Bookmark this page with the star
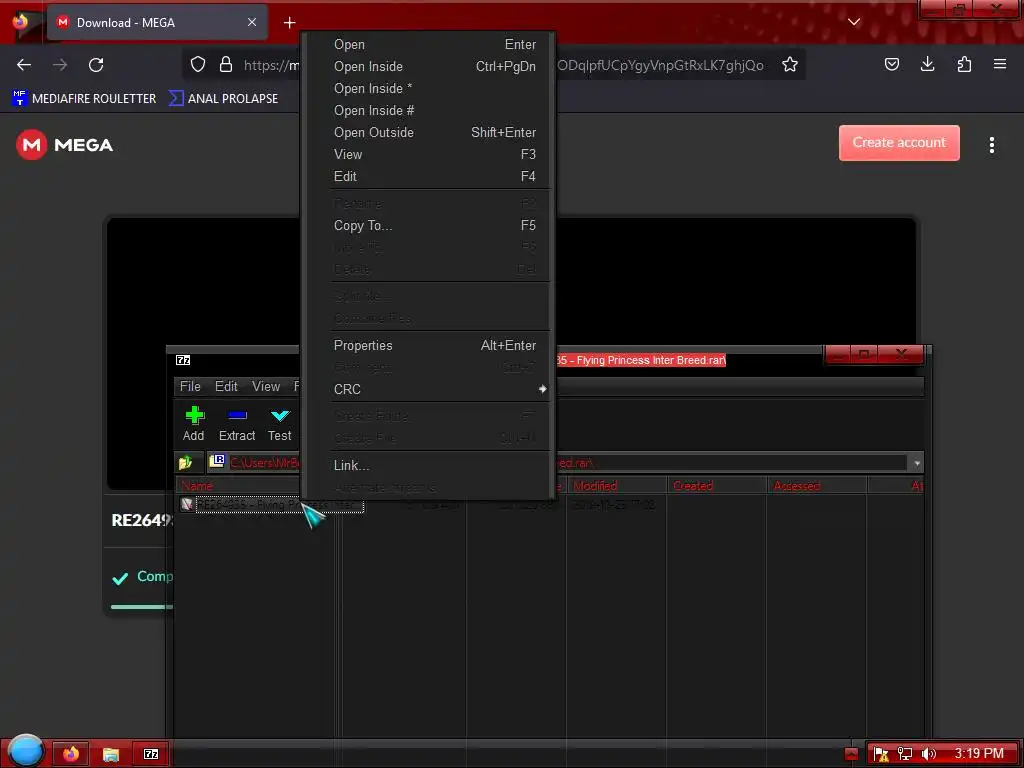The image size is (1024, 768). (790, 65)
